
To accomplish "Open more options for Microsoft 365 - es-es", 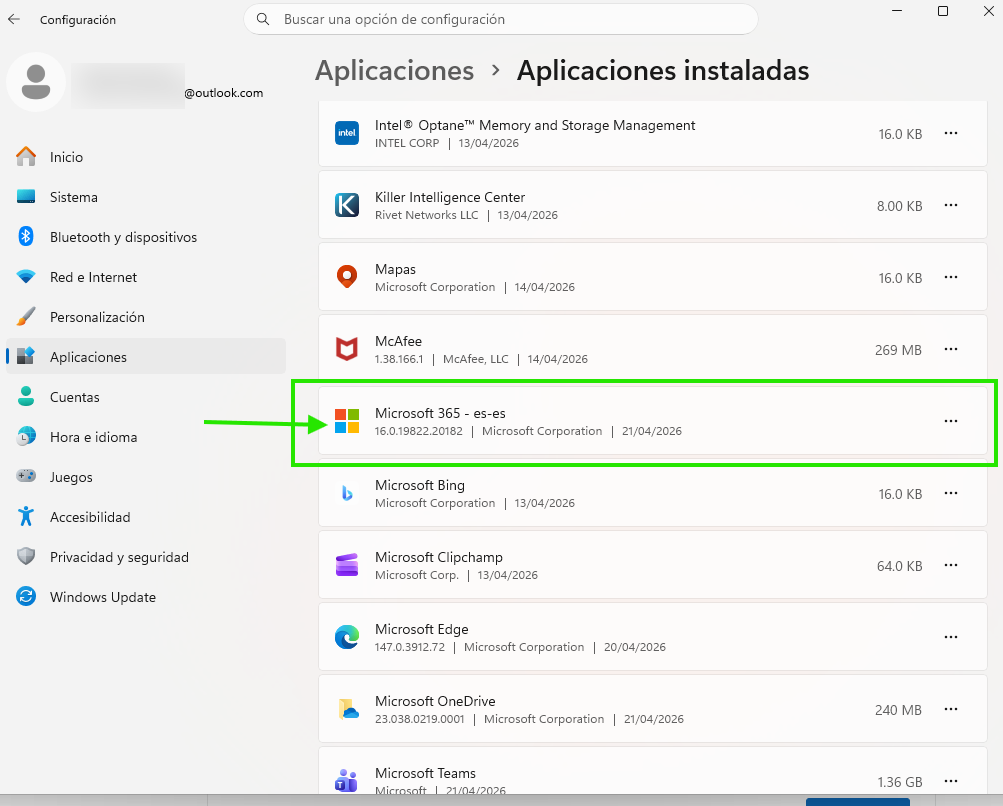I will [x=951, y=421].
